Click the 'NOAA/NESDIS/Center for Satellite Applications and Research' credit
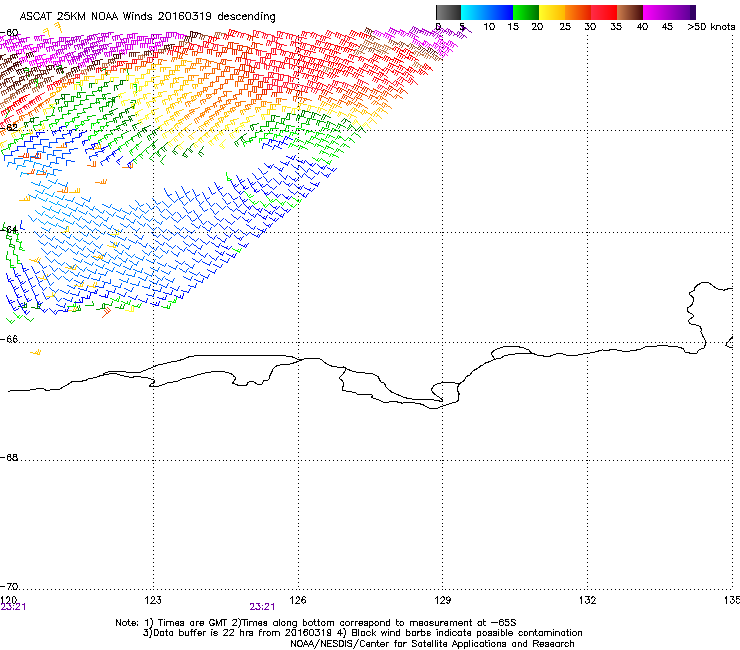This screenshot has width=740, height=650. [432, 644]
